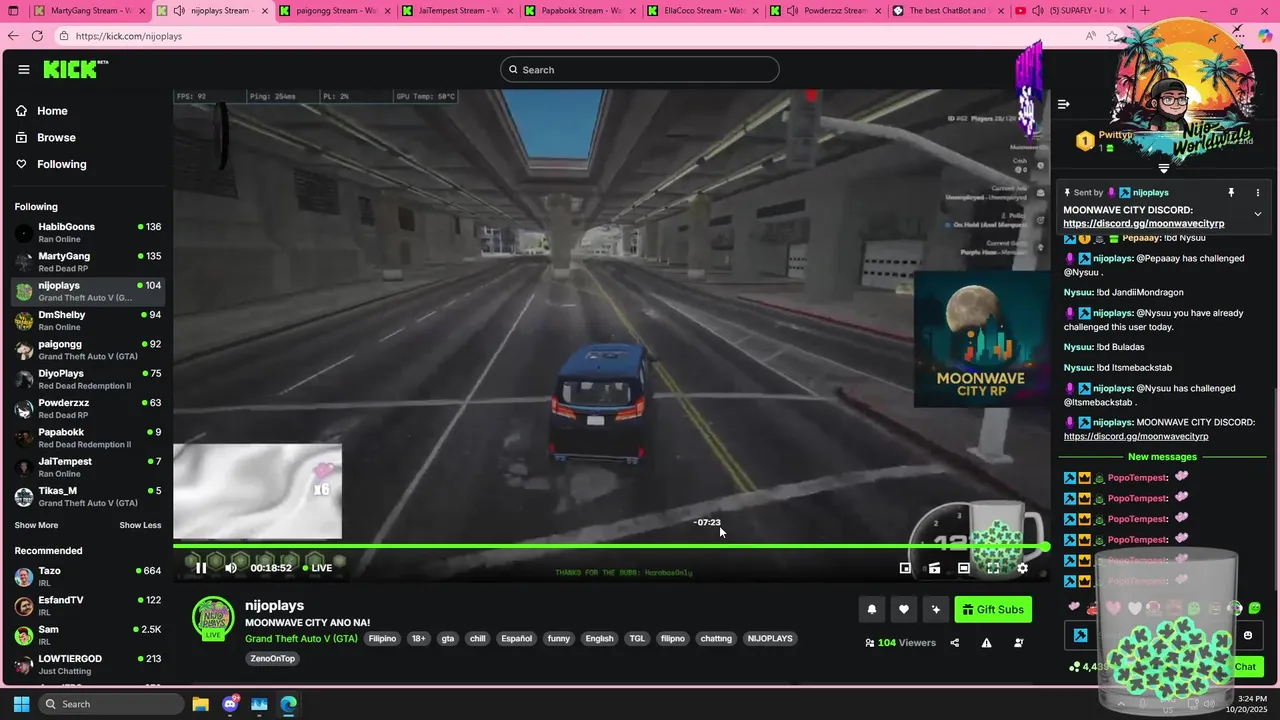Switch to the JaiTempest Stream tab

pyautogui.click(x=458, y=11)
